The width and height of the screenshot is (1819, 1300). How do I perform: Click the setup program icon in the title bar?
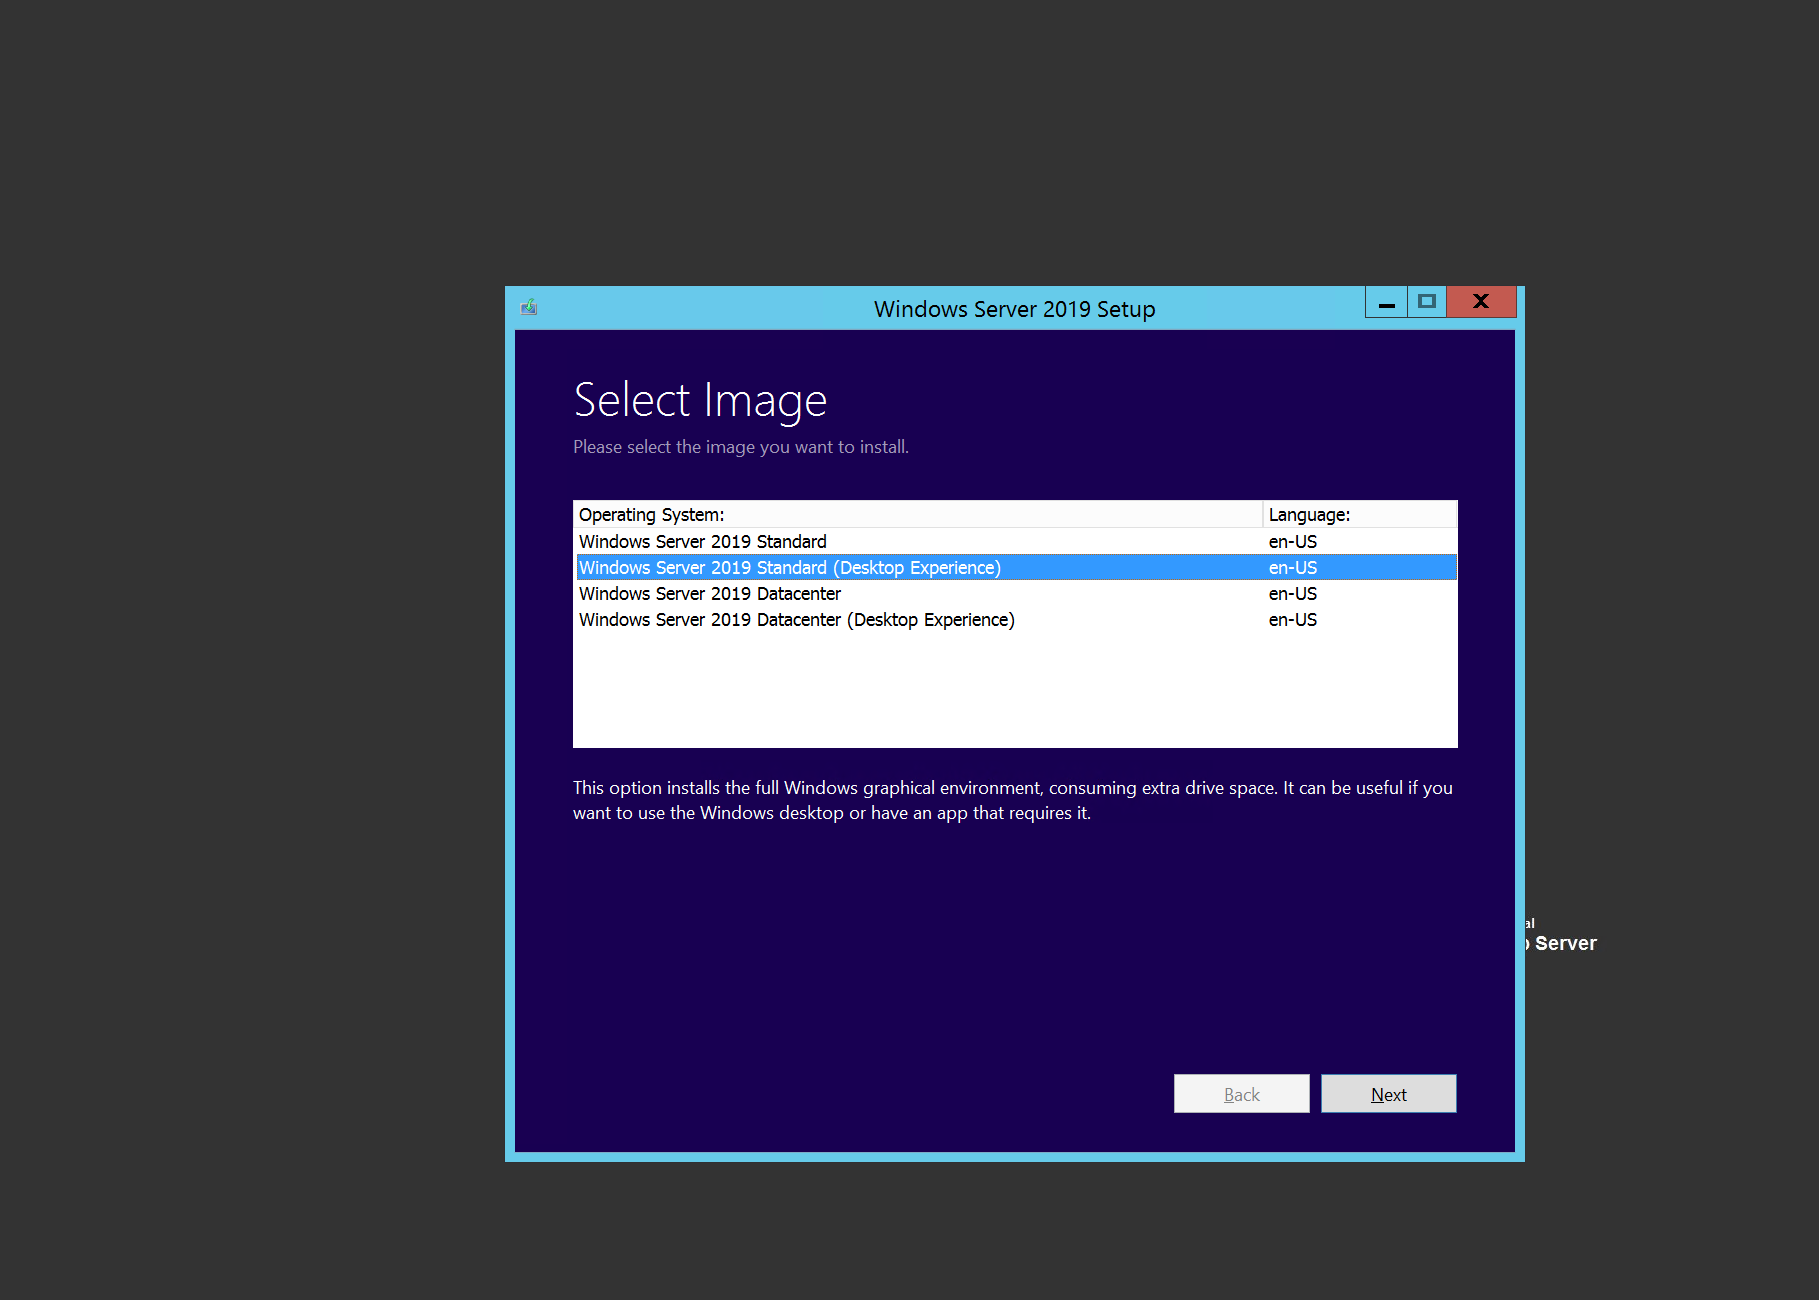tap(530, 308)
